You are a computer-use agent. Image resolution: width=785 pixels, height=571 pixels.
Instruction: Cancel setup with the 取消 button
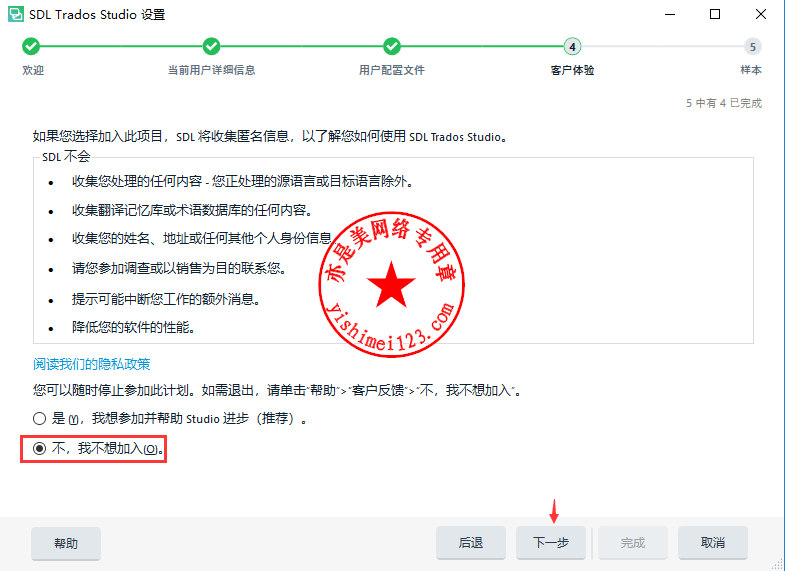click(713, 543)
